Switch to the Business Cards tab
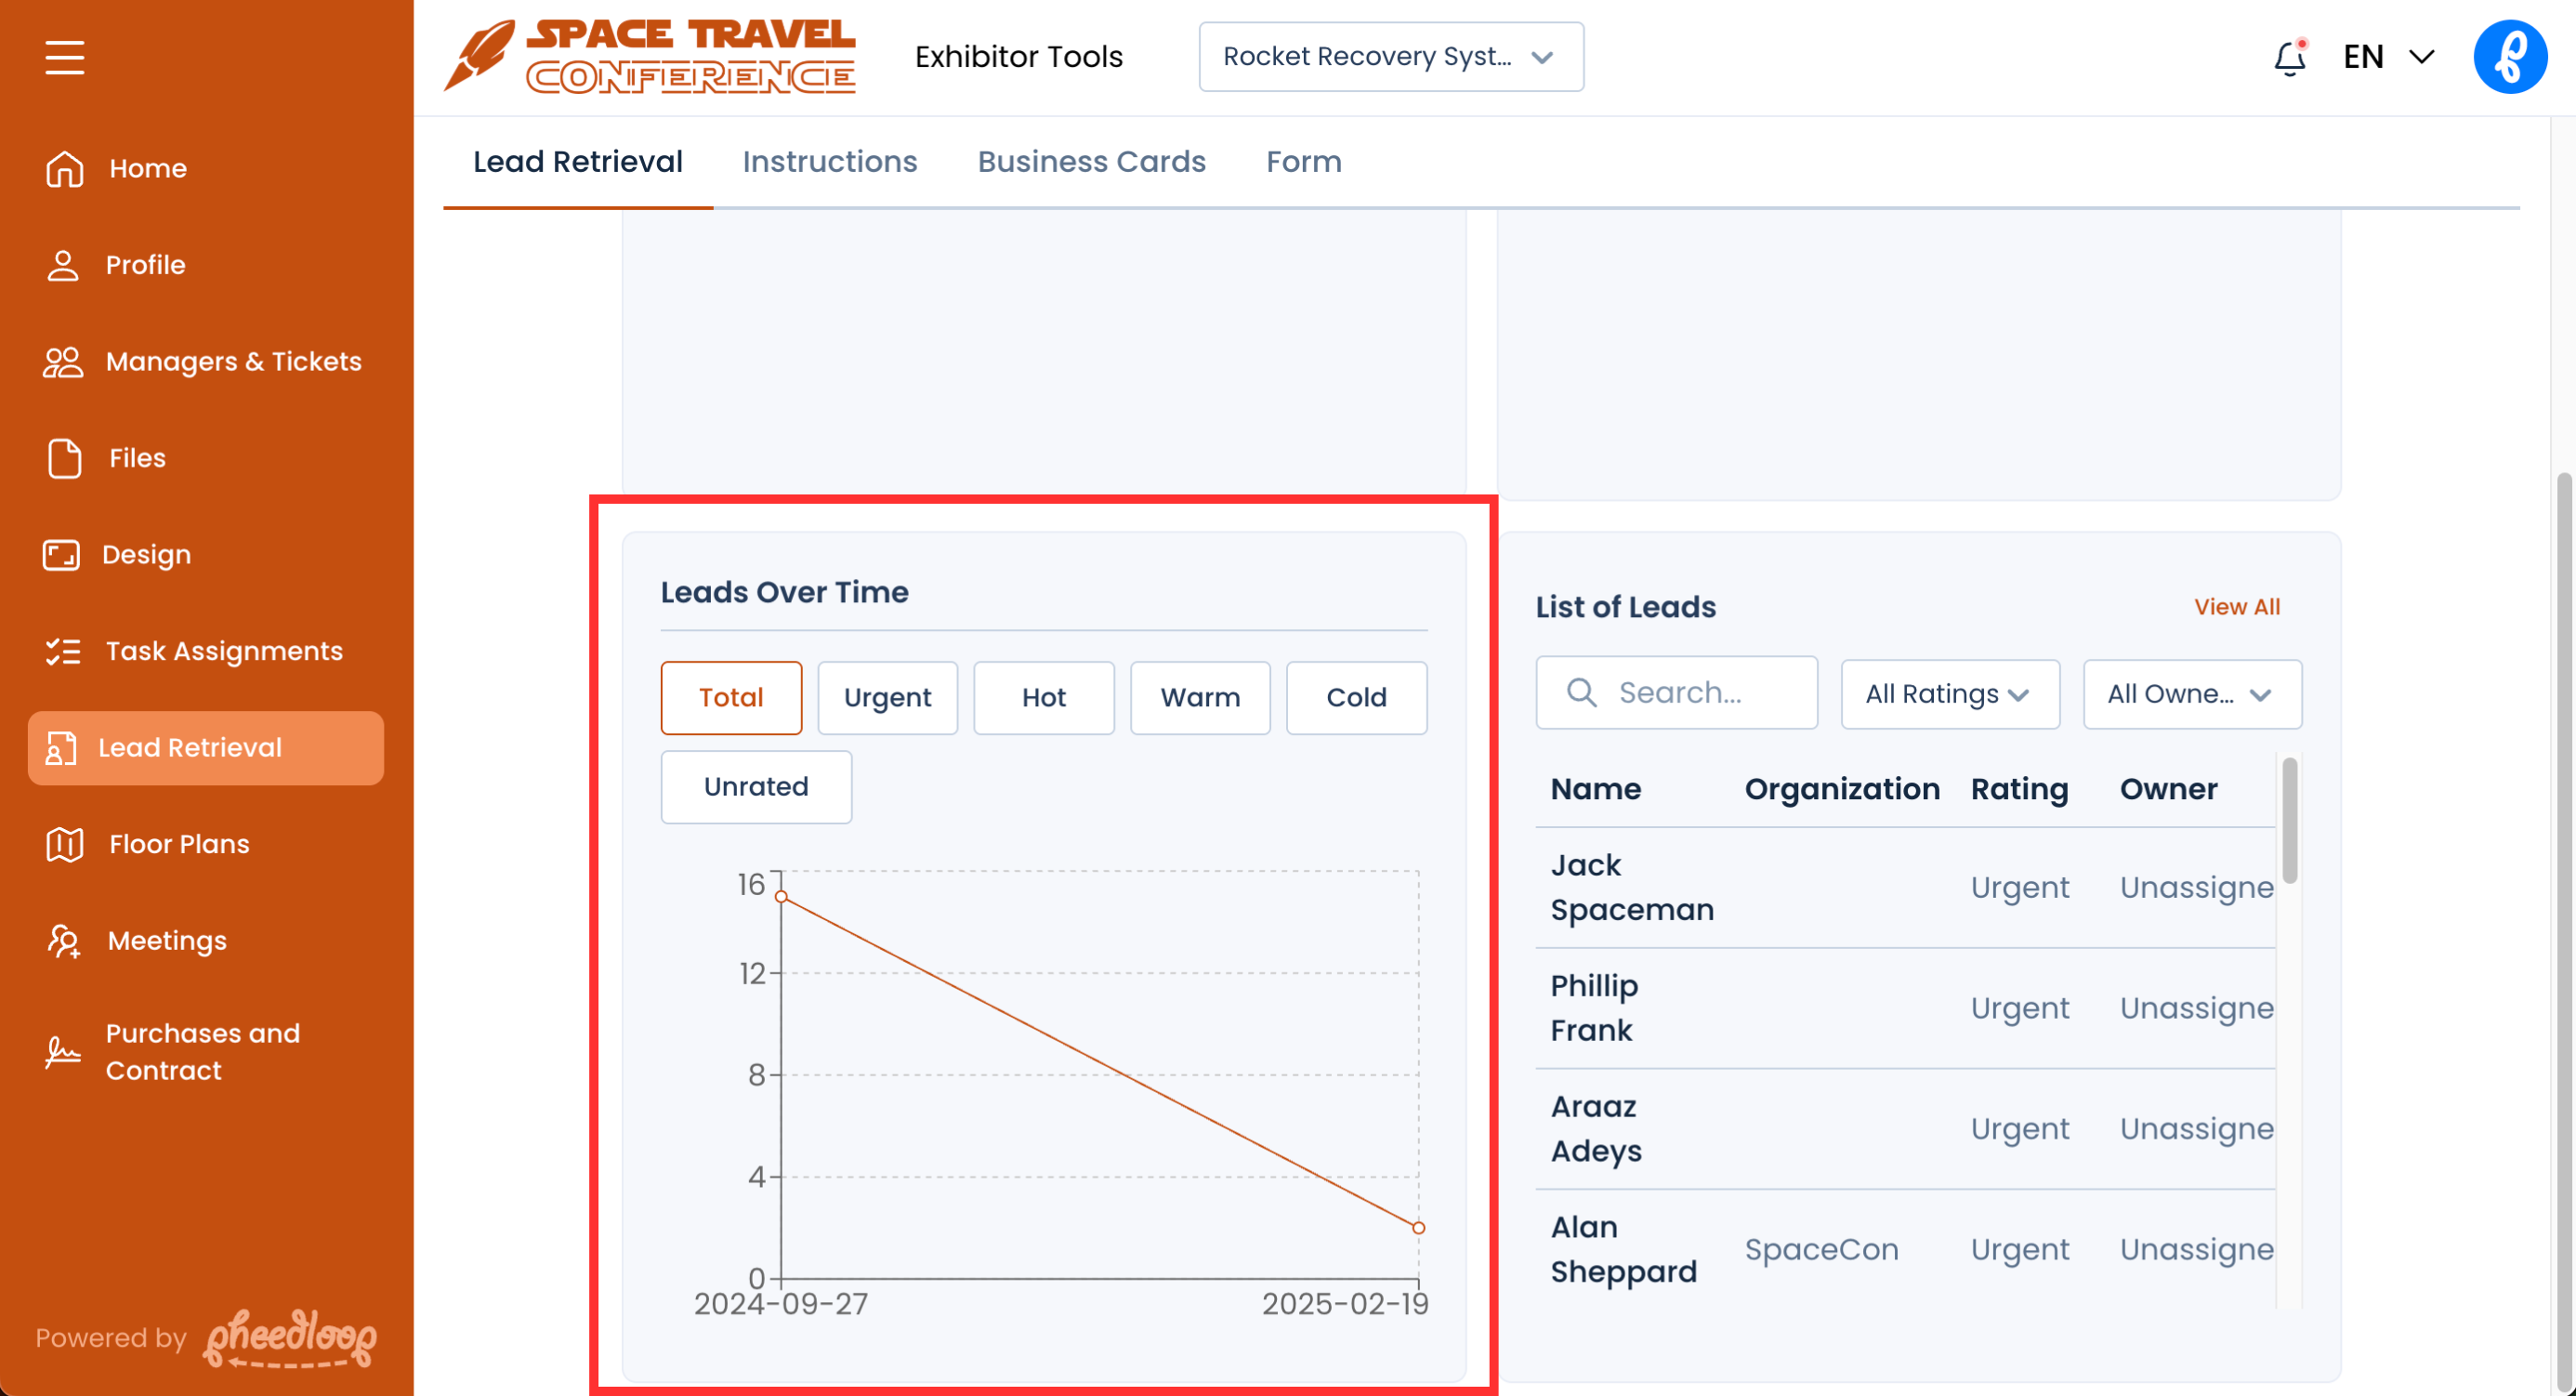2576x1396 pixels. 1091,162
